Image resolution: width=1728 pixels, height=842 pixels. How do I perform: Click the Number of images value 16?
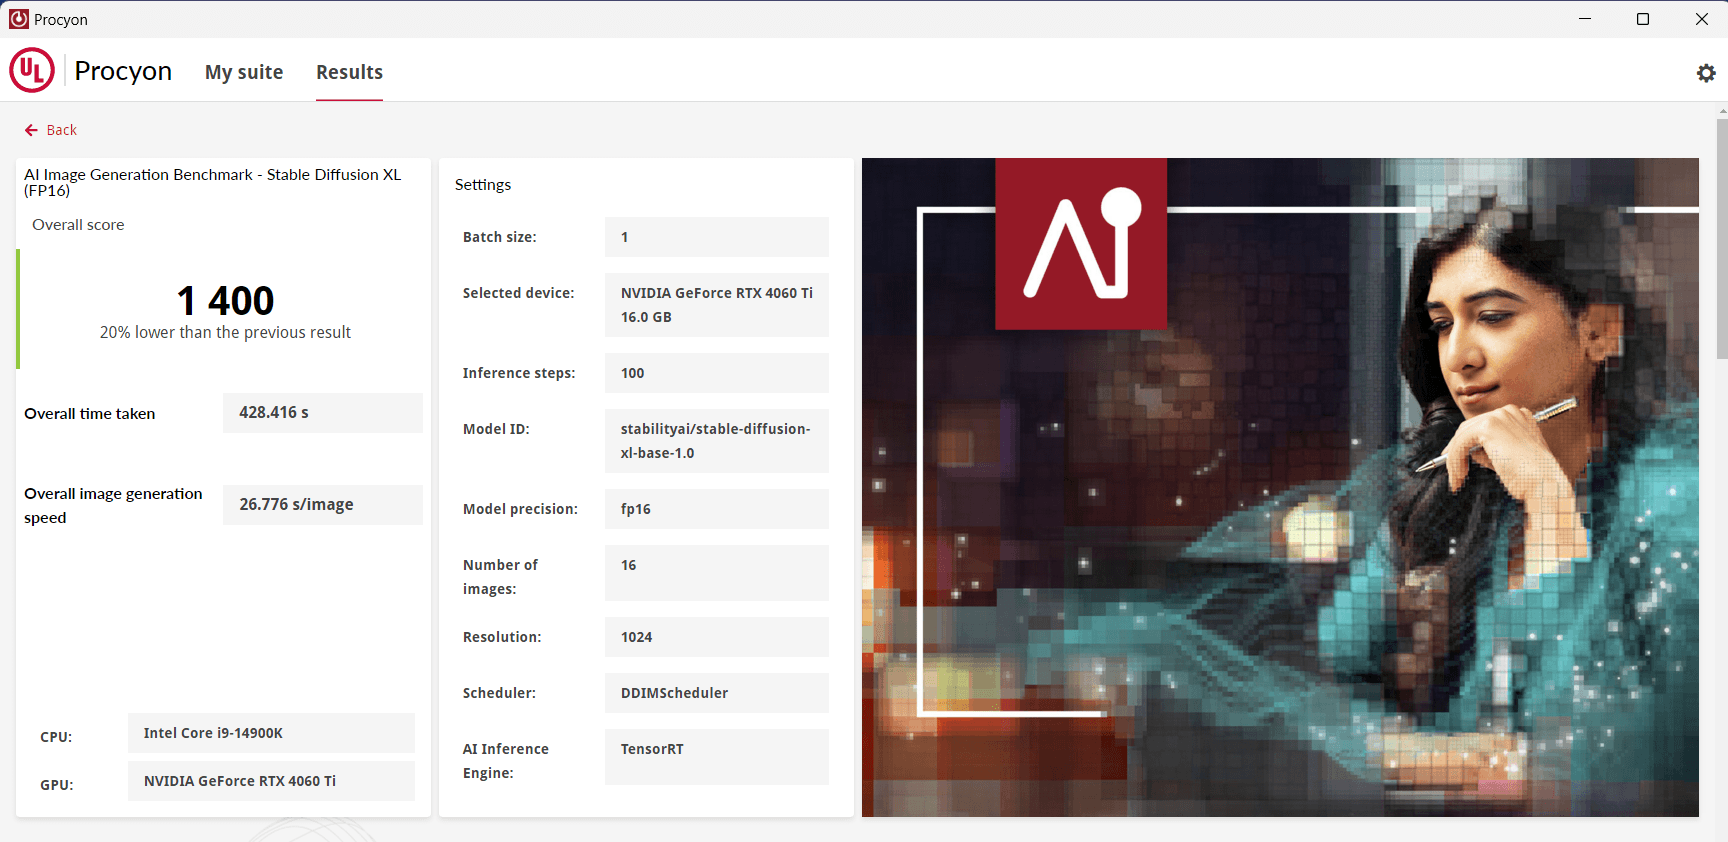pos(717,573)
